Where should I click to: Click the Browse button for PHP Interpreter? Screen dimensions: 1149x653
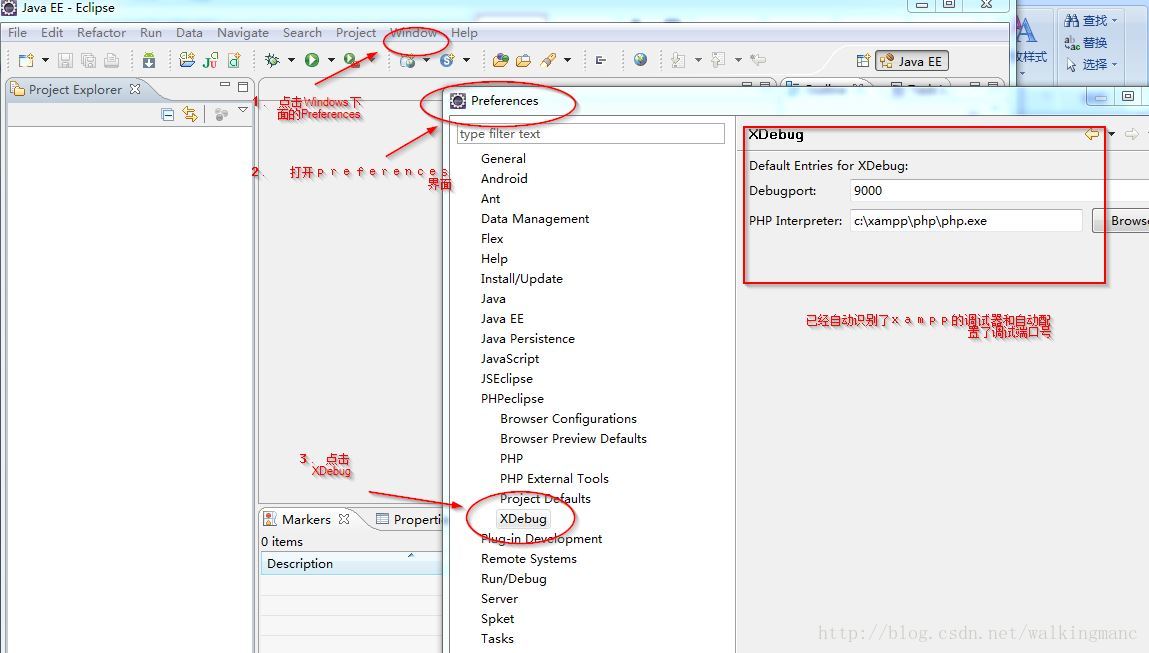pos(1120,221)
